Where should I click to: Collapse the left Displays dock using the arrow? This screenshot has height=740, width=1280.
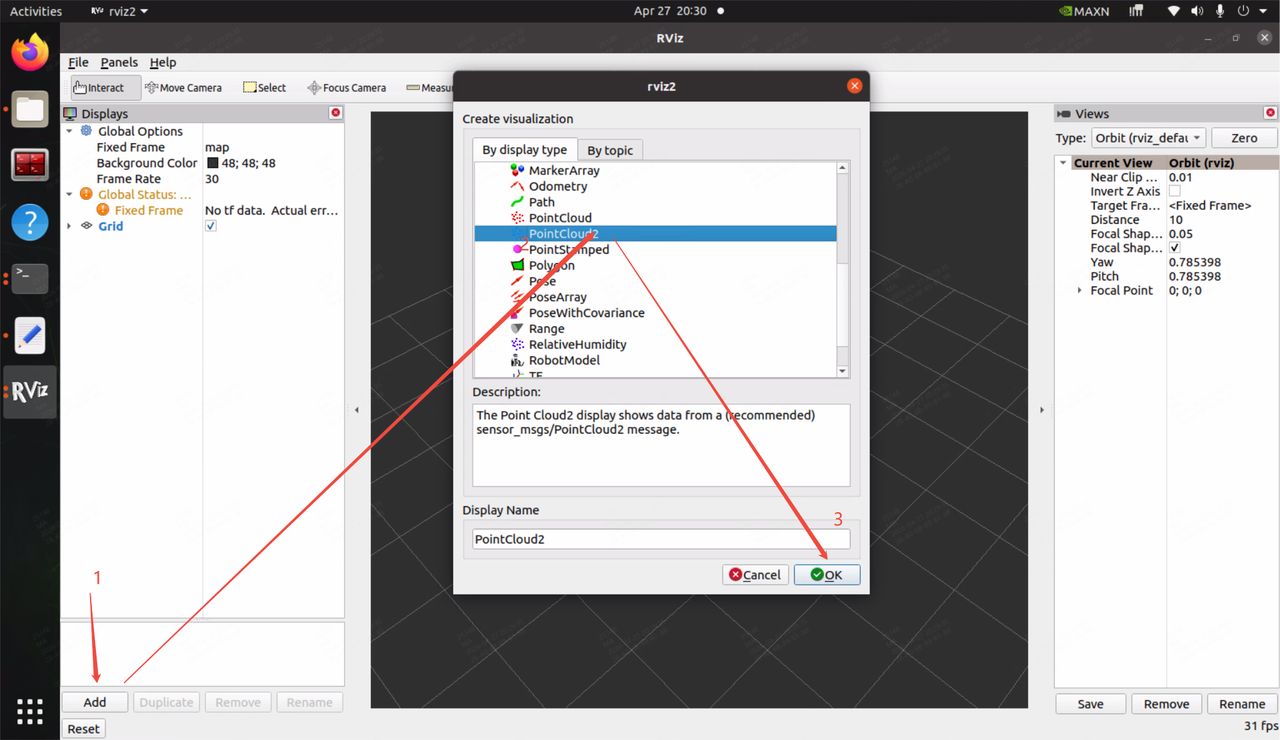(x=357, y=410)
